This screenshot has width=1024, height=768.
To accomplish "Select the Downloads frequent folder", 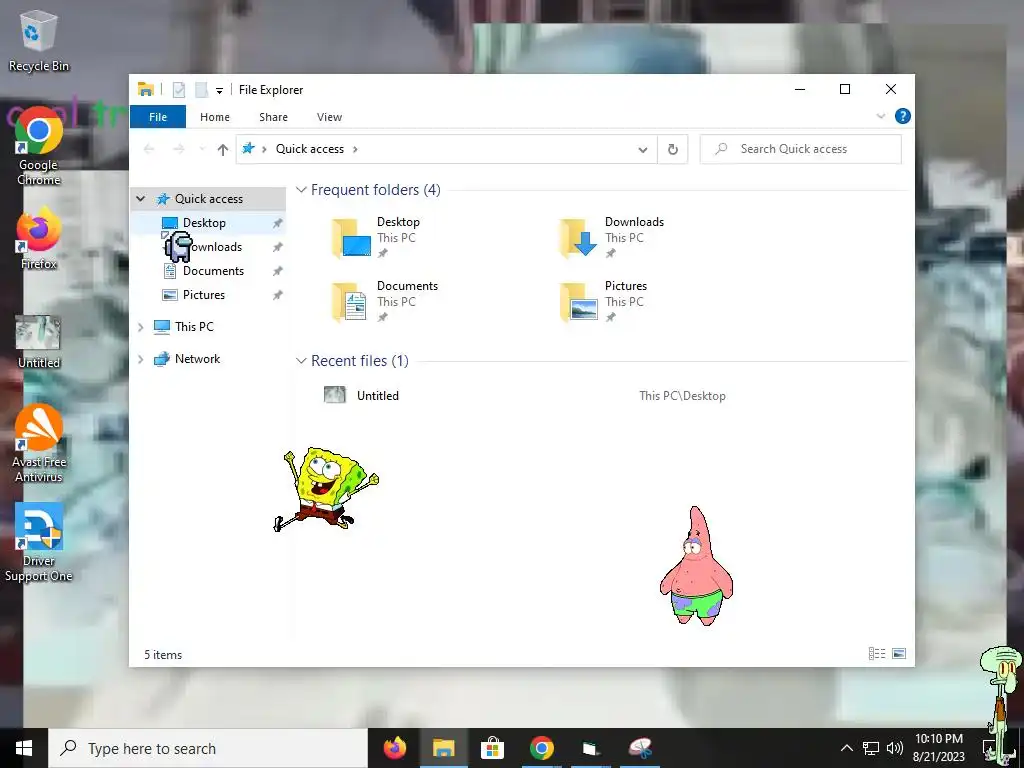I will pos(611,238).
